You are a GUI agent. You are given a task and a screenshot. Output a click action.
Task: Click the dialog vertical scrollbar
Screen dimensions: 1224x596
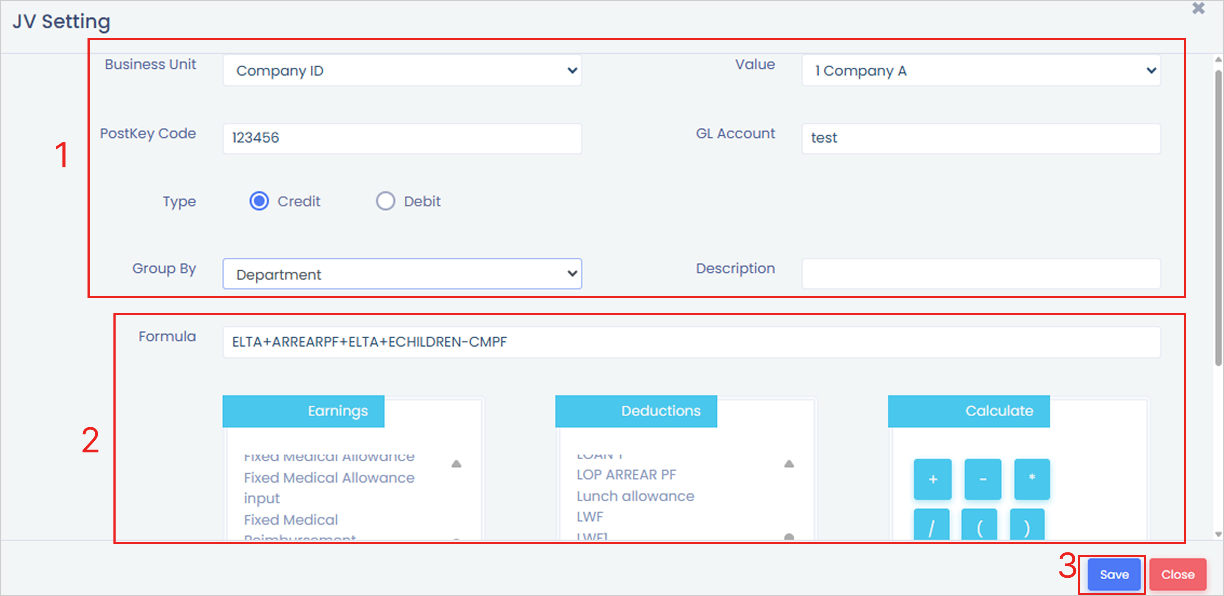click(x=1217, y=300)
